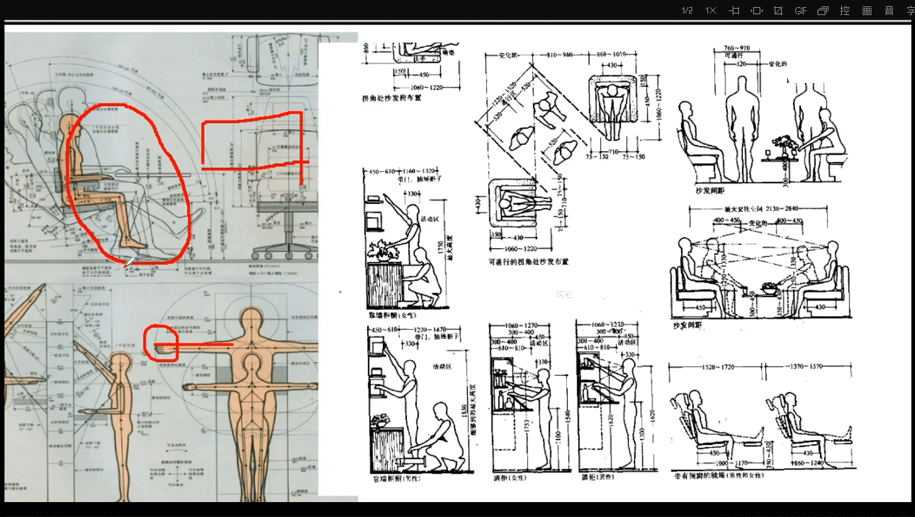This screenshot has height=517, width=915.
Task: Open the stacked windows icon
Action: 823,10
